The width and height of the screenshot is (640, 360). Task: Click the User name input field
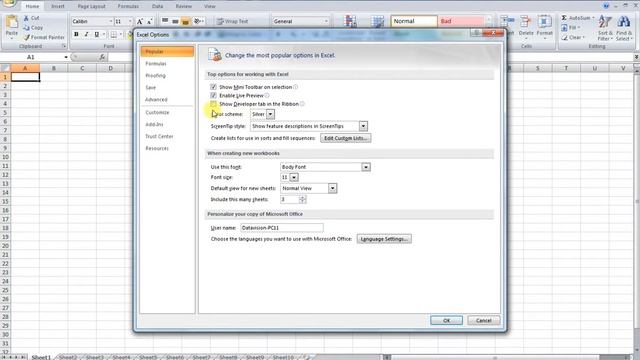282,227
